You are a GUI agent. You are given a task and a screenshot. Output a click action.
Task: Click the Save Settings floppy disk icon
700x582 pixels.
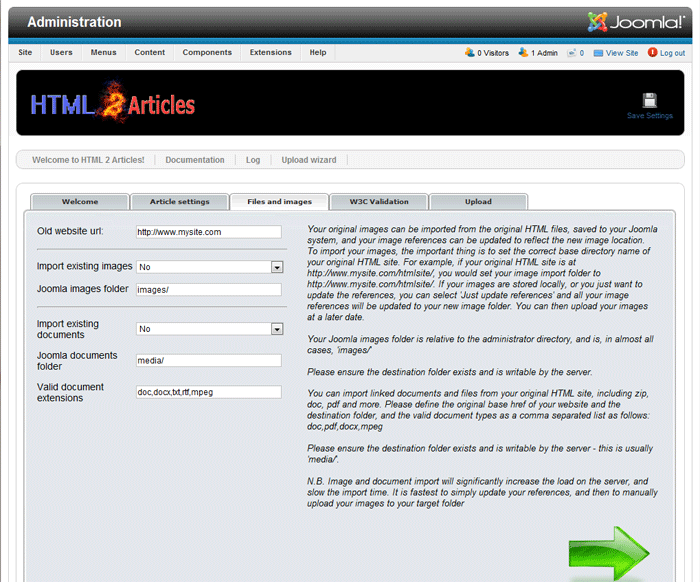[650, 100]
